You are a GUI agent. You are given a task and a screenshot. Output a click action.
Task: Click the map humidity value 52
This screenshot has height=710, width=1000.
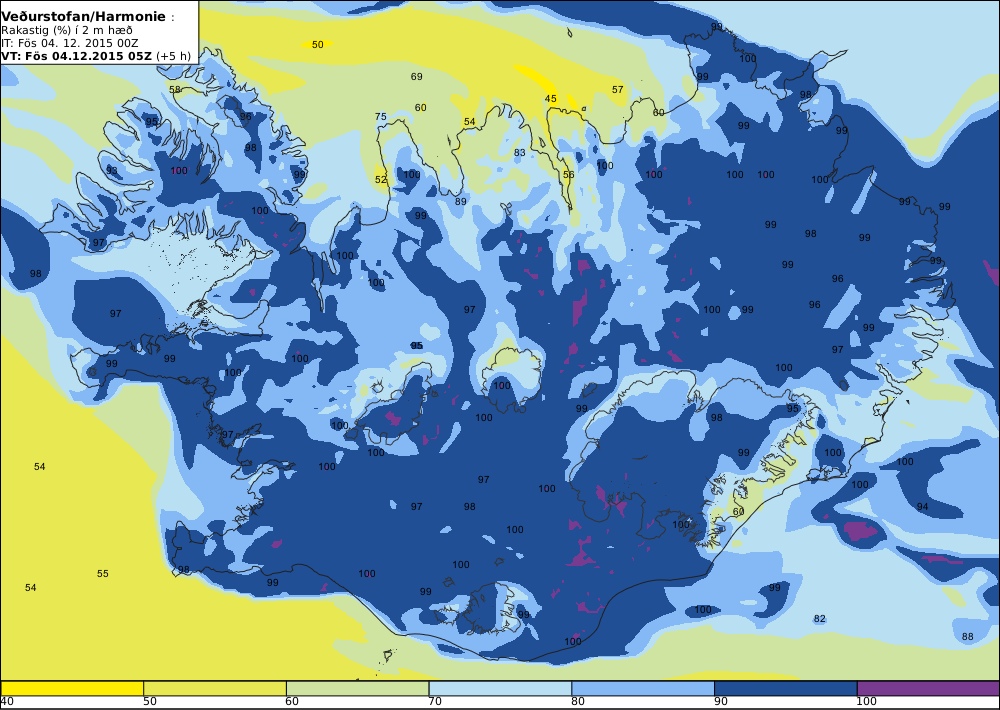(381, 179)
